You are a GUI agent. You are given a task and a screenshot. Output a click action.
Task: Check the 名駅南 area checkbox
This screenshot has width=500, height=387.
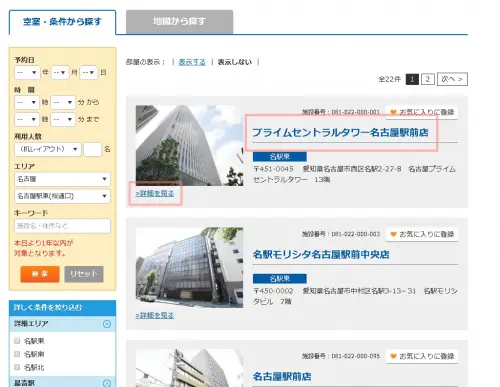[x=17, y=354]
